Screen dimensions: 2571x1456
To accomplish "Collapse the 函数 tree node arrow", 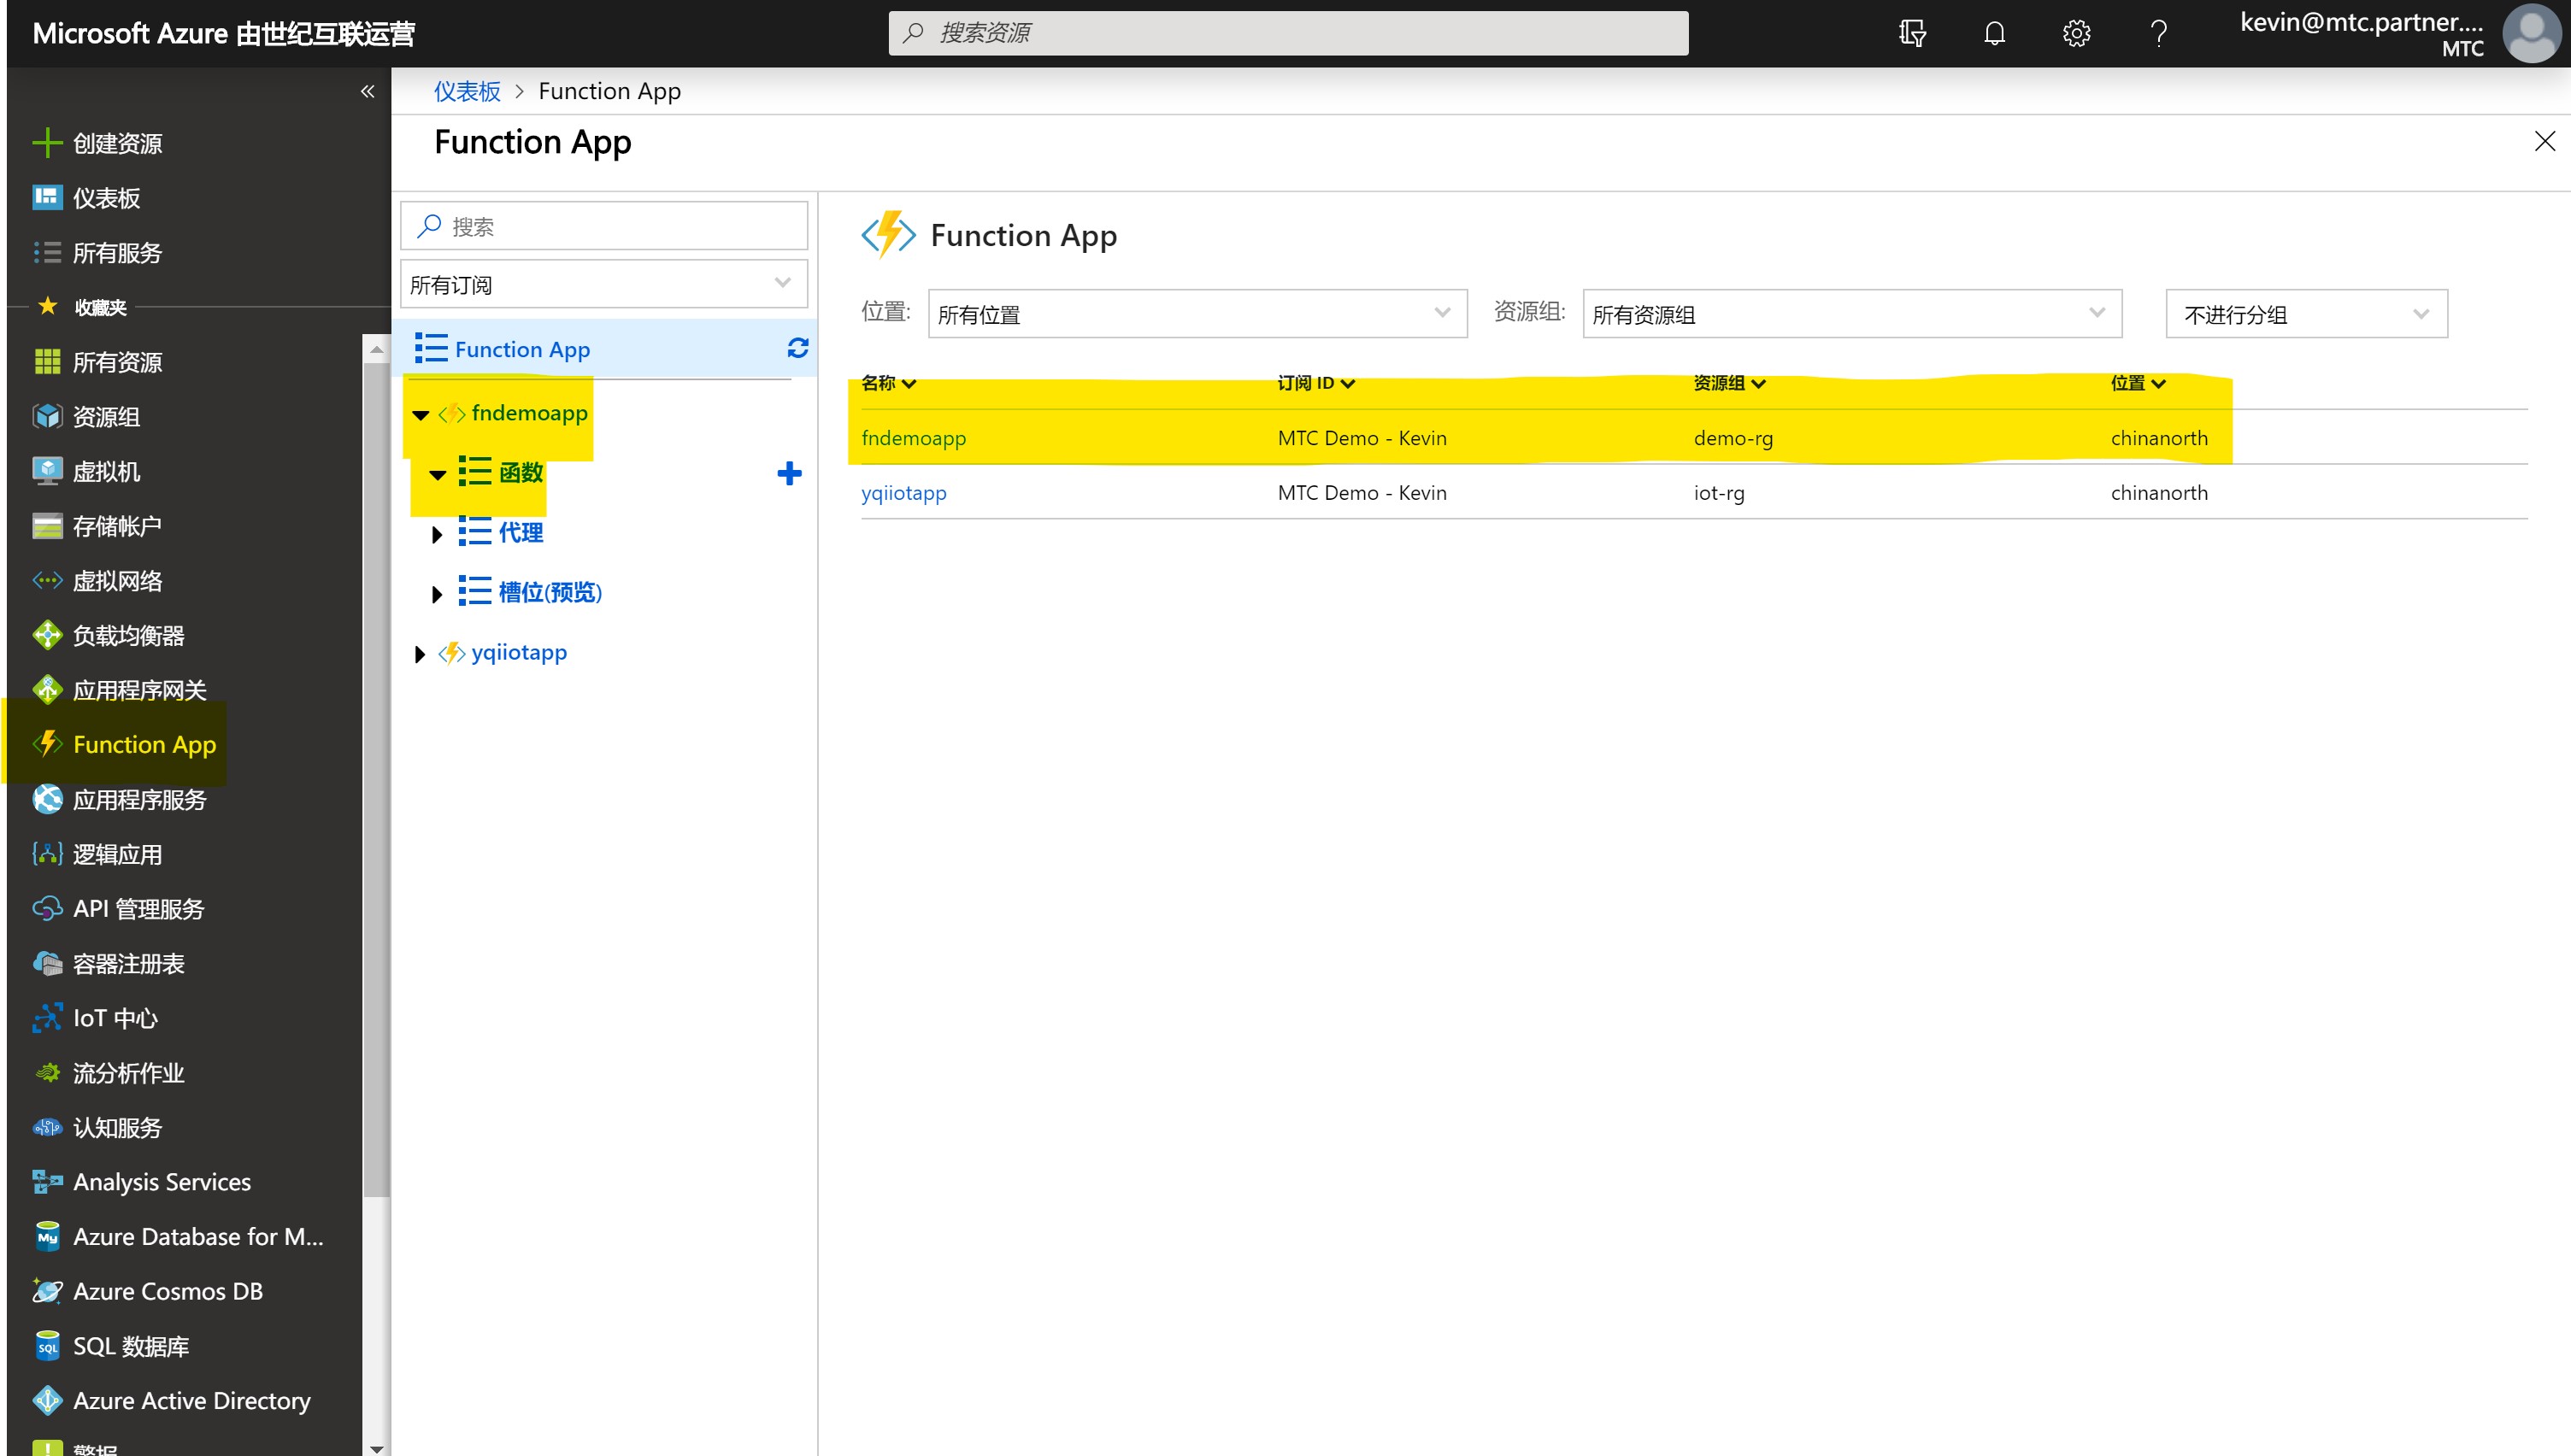I will [x=437, y=475].
